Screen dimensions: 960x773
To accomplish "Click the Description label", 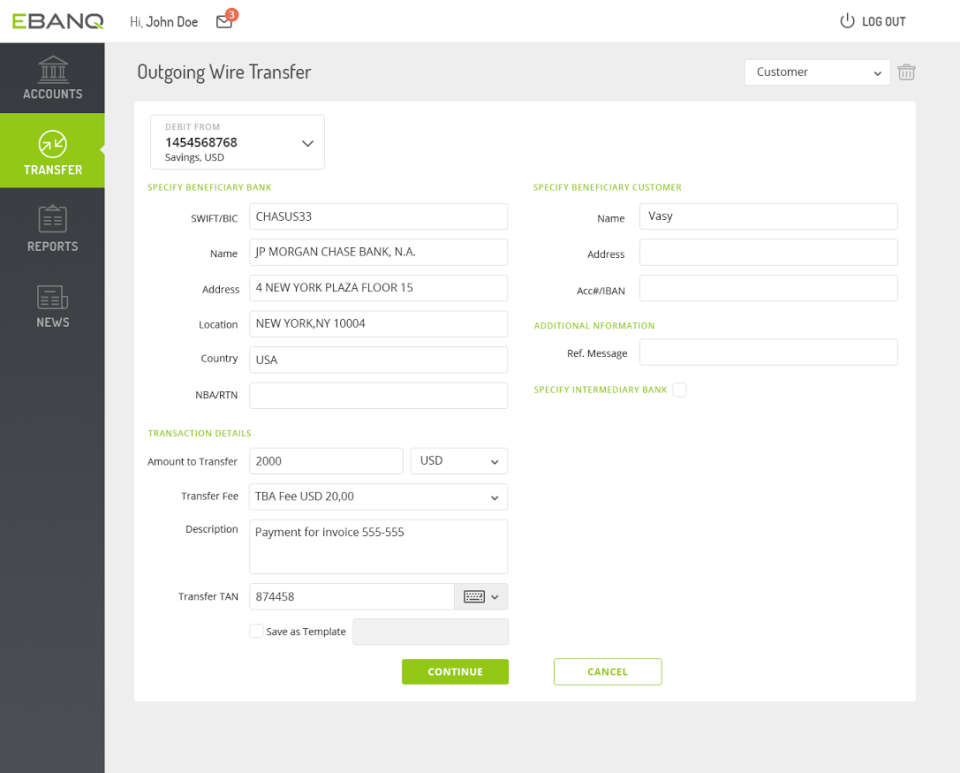I will [x=212, y=529].
